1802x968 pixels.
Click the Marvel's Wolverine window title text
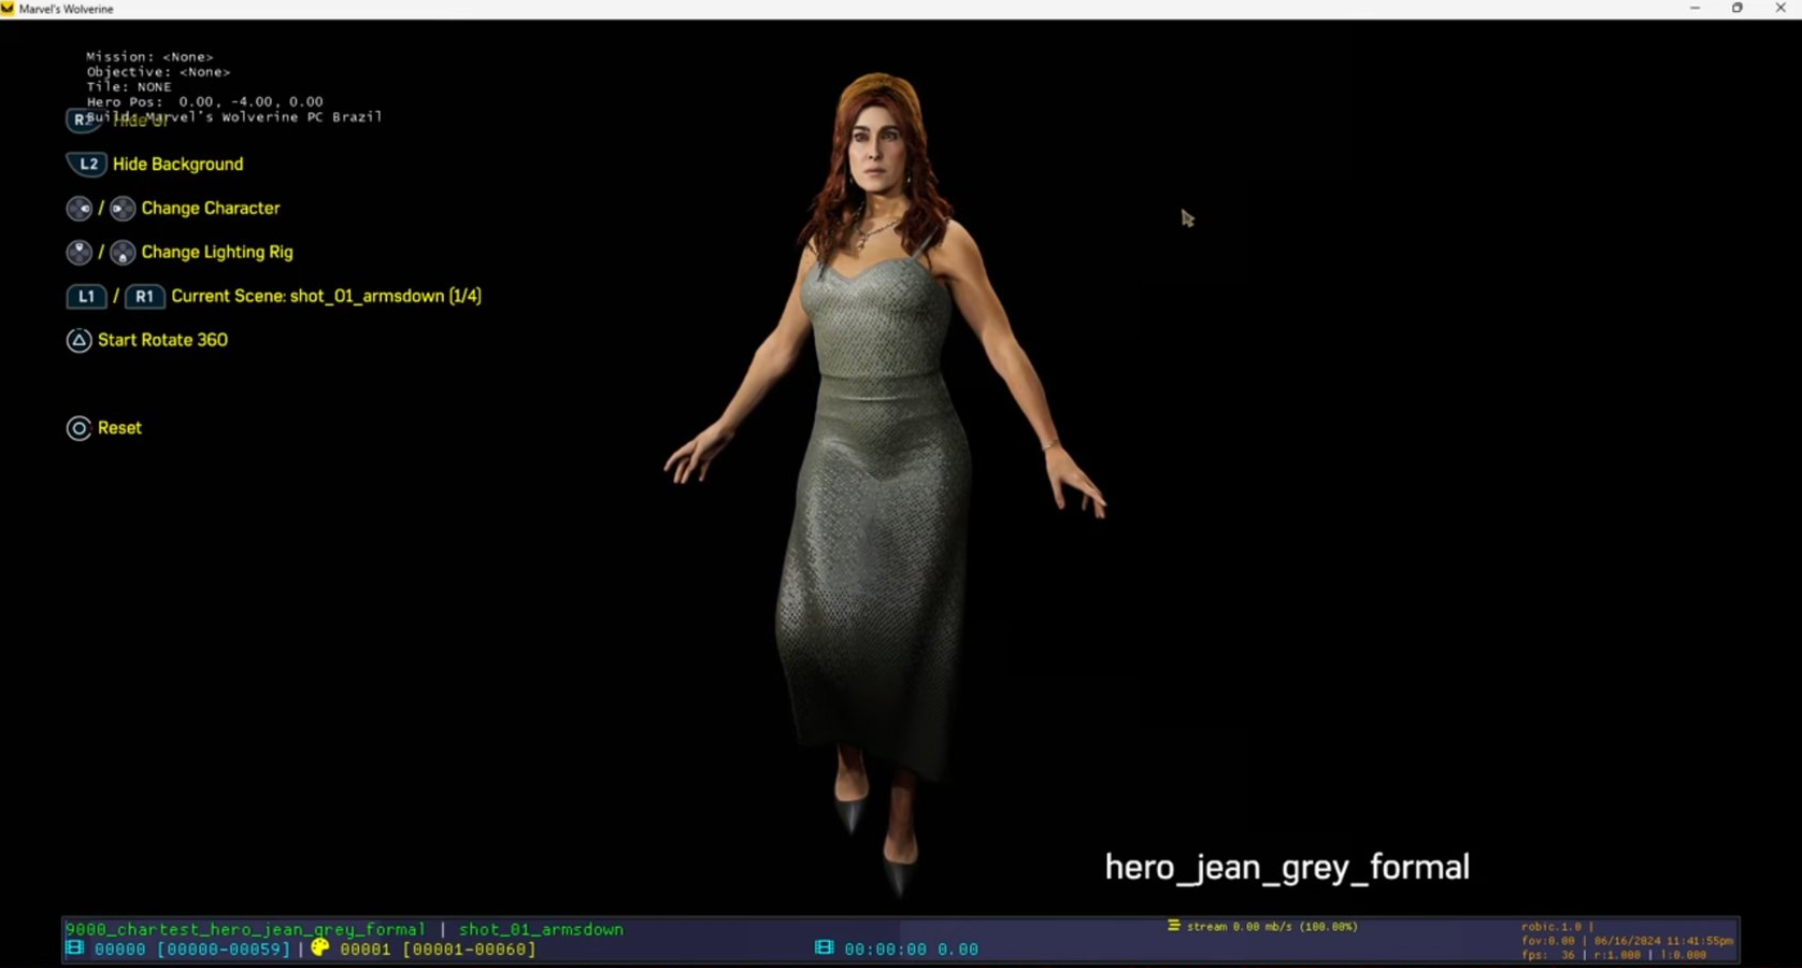(66, 9)
